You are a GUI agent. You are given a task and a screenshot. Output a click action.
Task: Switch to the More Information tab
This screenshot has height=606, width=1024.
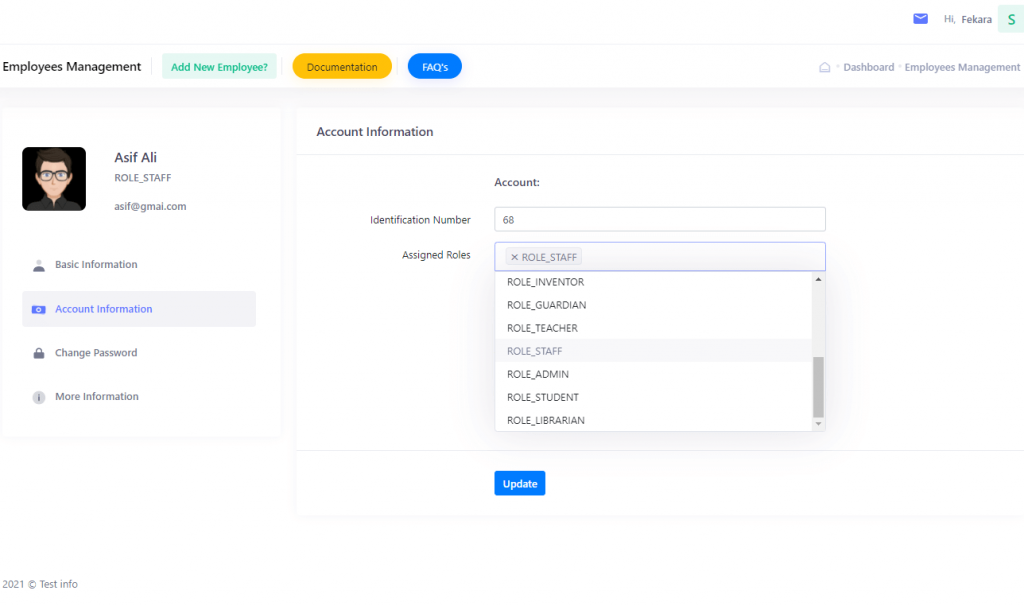tap(97, 397)
